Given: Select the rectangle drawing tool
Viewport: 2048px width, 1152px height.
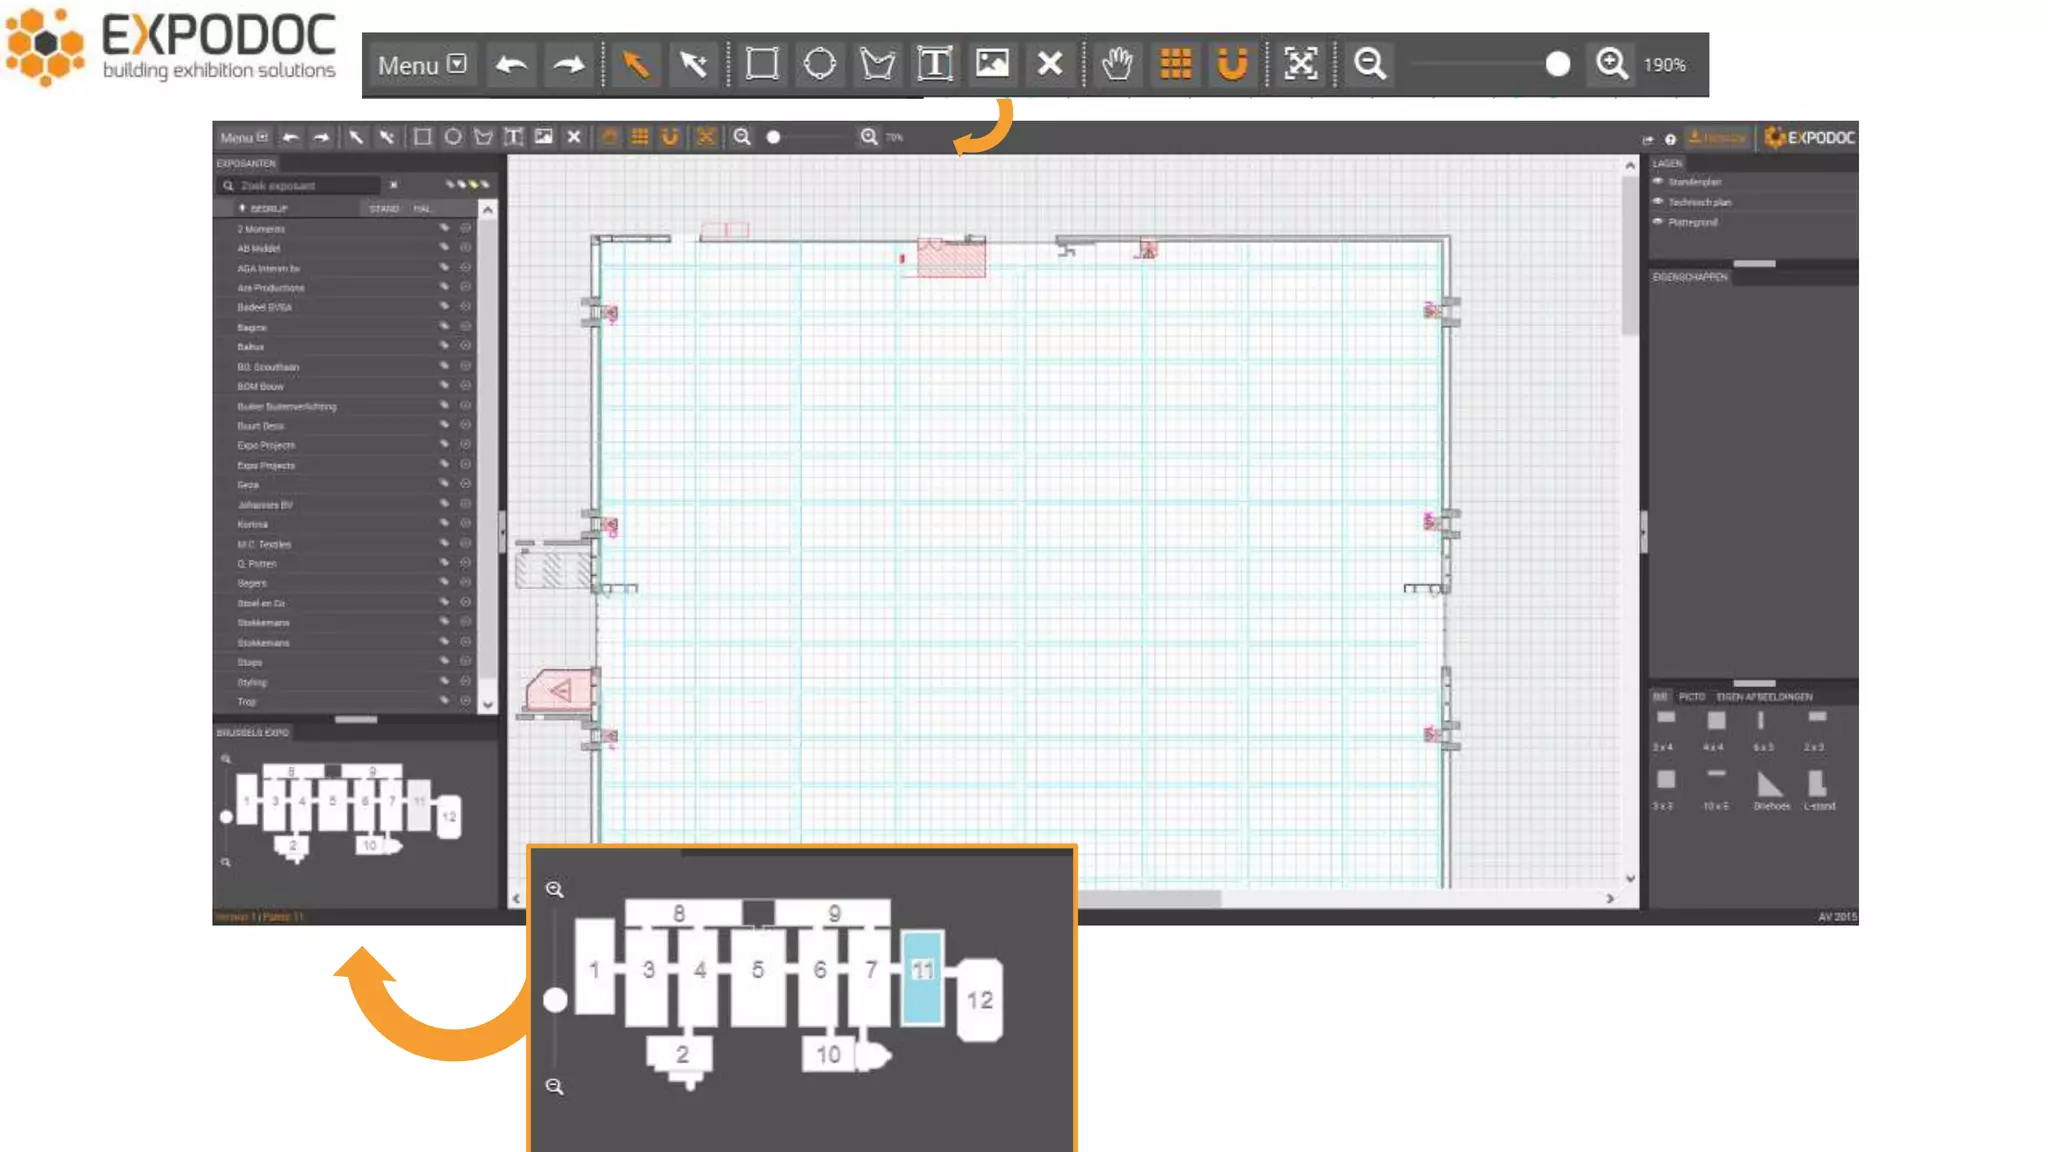Looking at the screenshot, I should click(x=762, y=64).
